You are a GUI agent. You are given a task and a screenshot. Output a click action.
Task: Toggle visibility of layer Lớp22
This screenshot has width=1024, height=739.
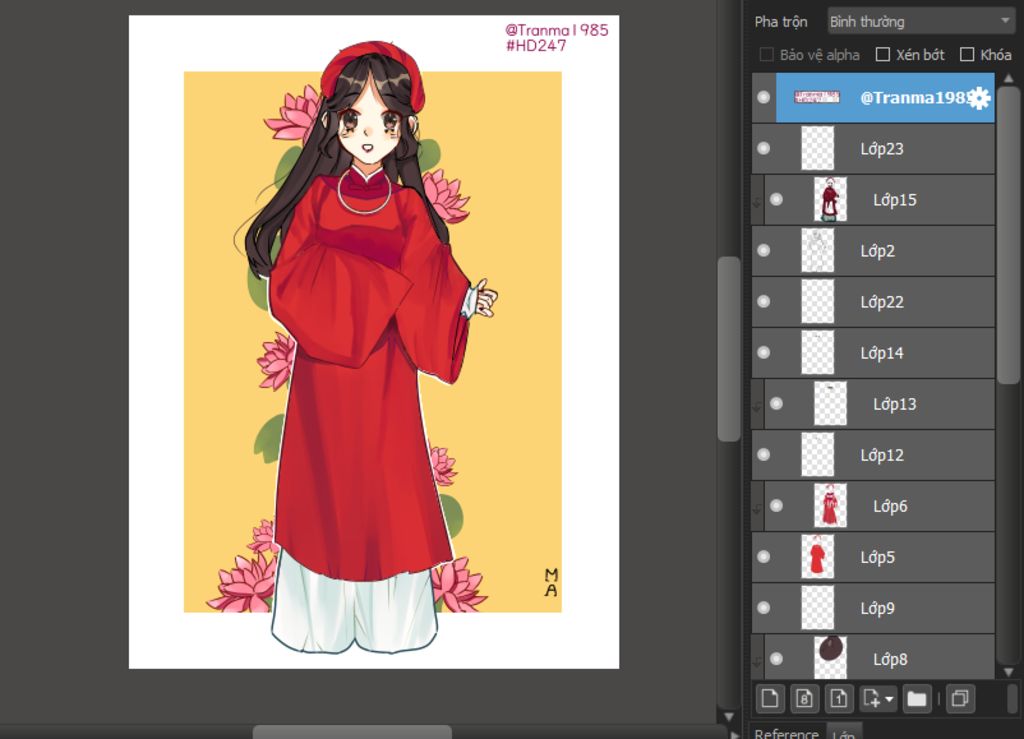tap(763, 301)
